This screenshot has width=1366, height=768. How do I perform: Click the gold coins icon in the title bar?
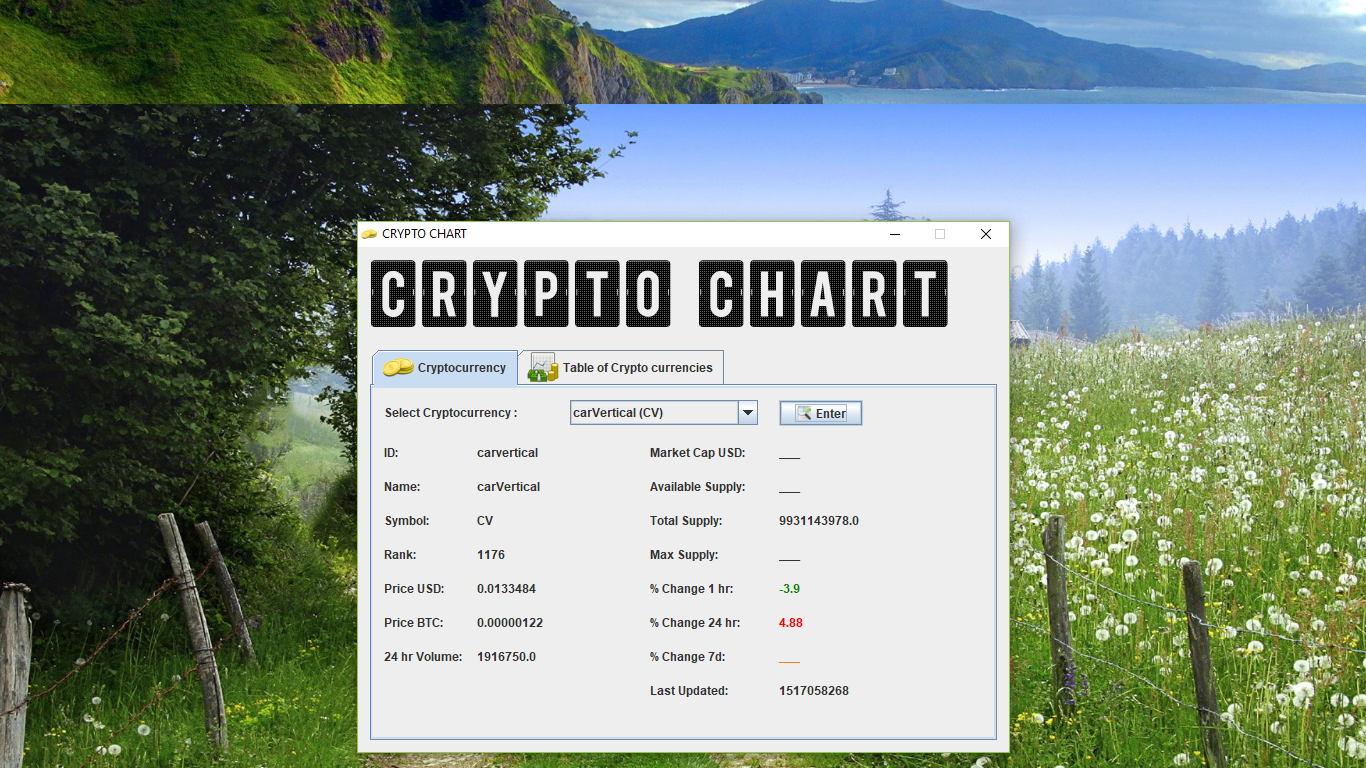coord(369,233)
